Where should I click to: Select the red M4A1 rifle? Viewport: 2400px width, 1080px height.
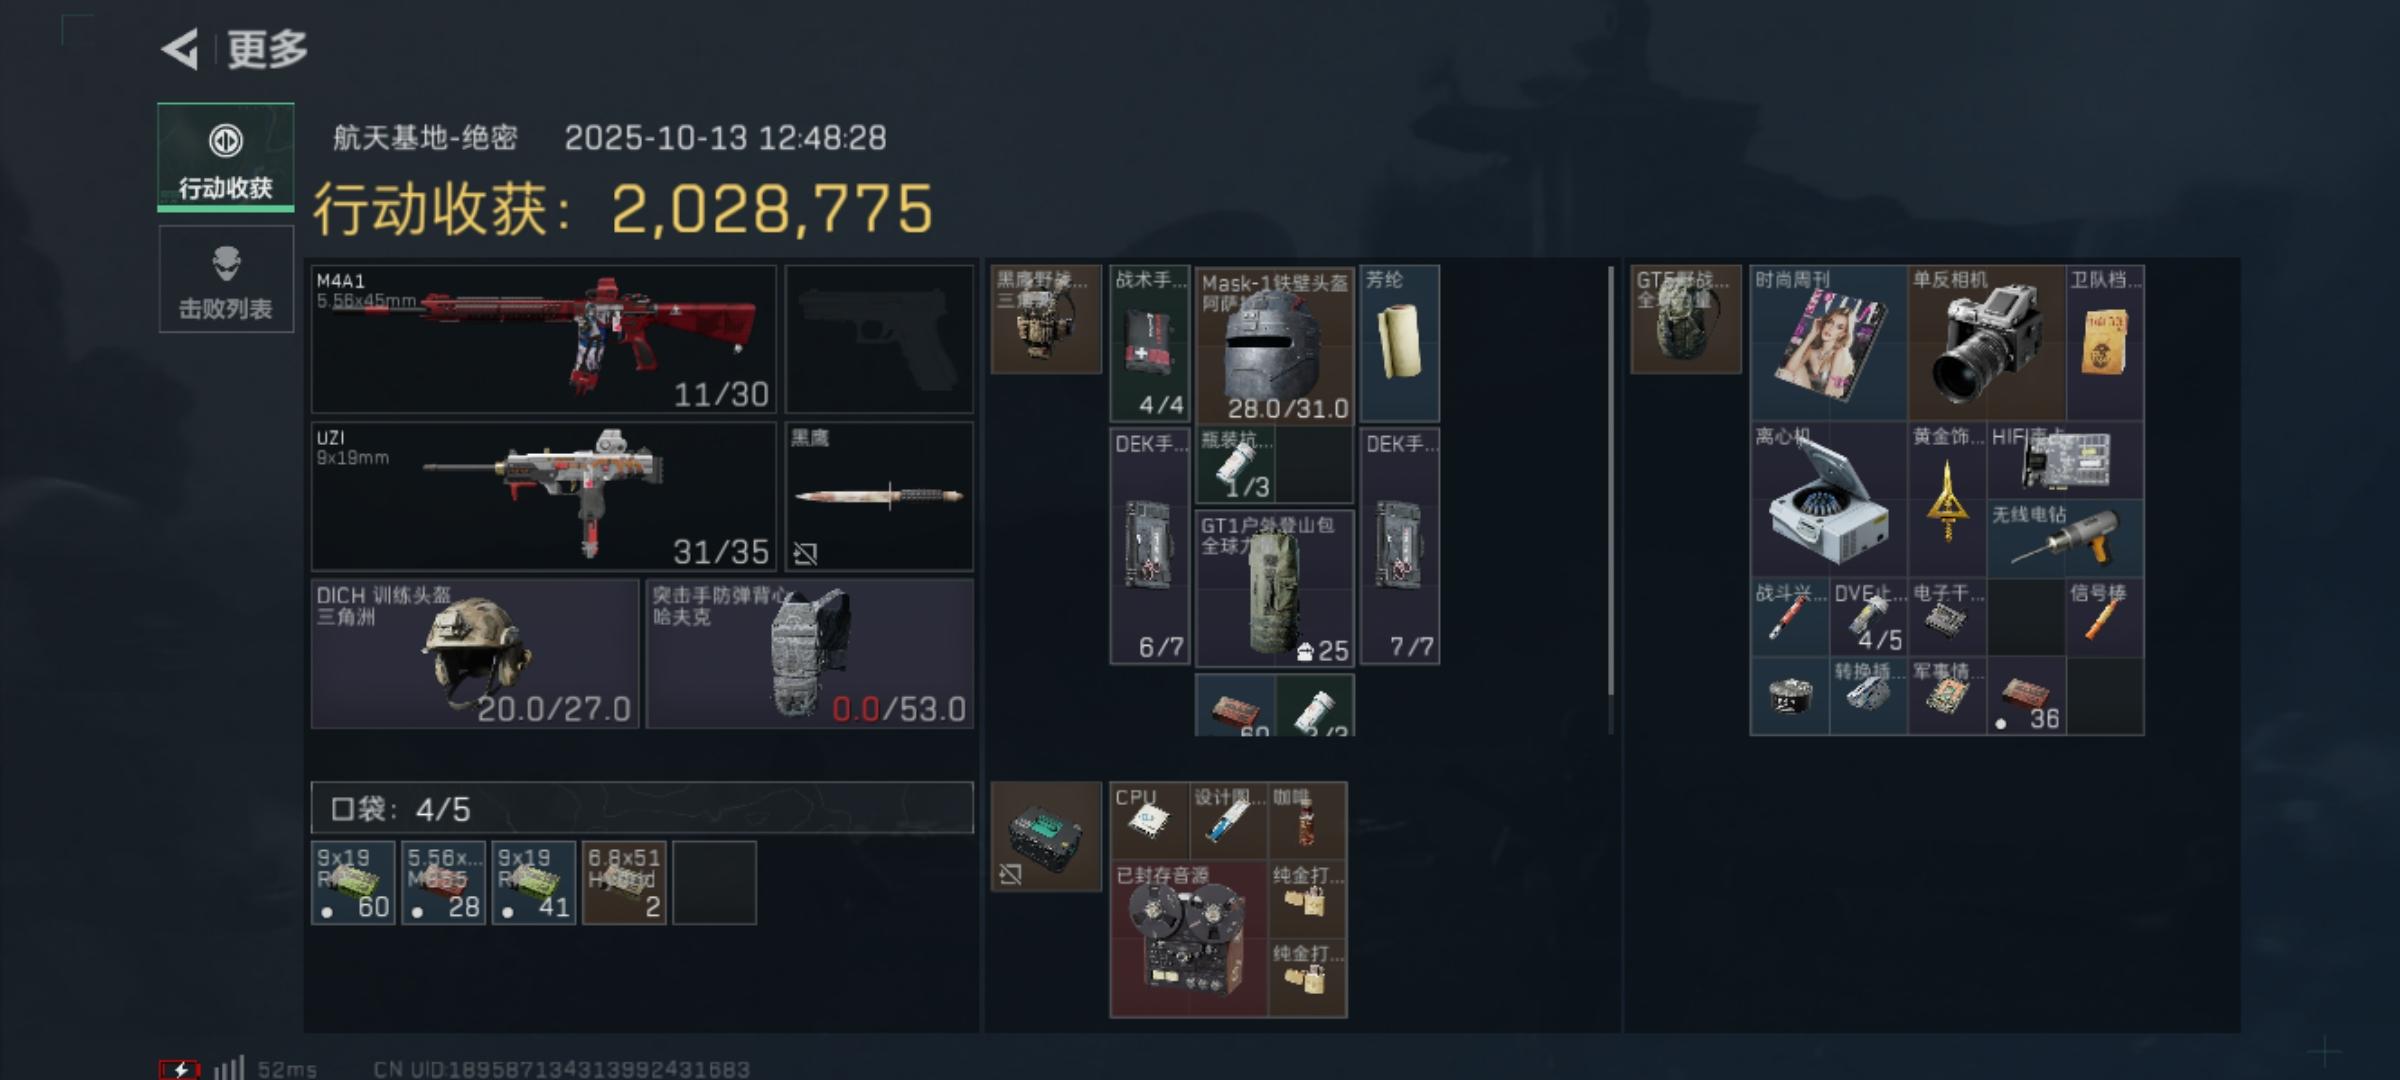(x=544, y=339)
